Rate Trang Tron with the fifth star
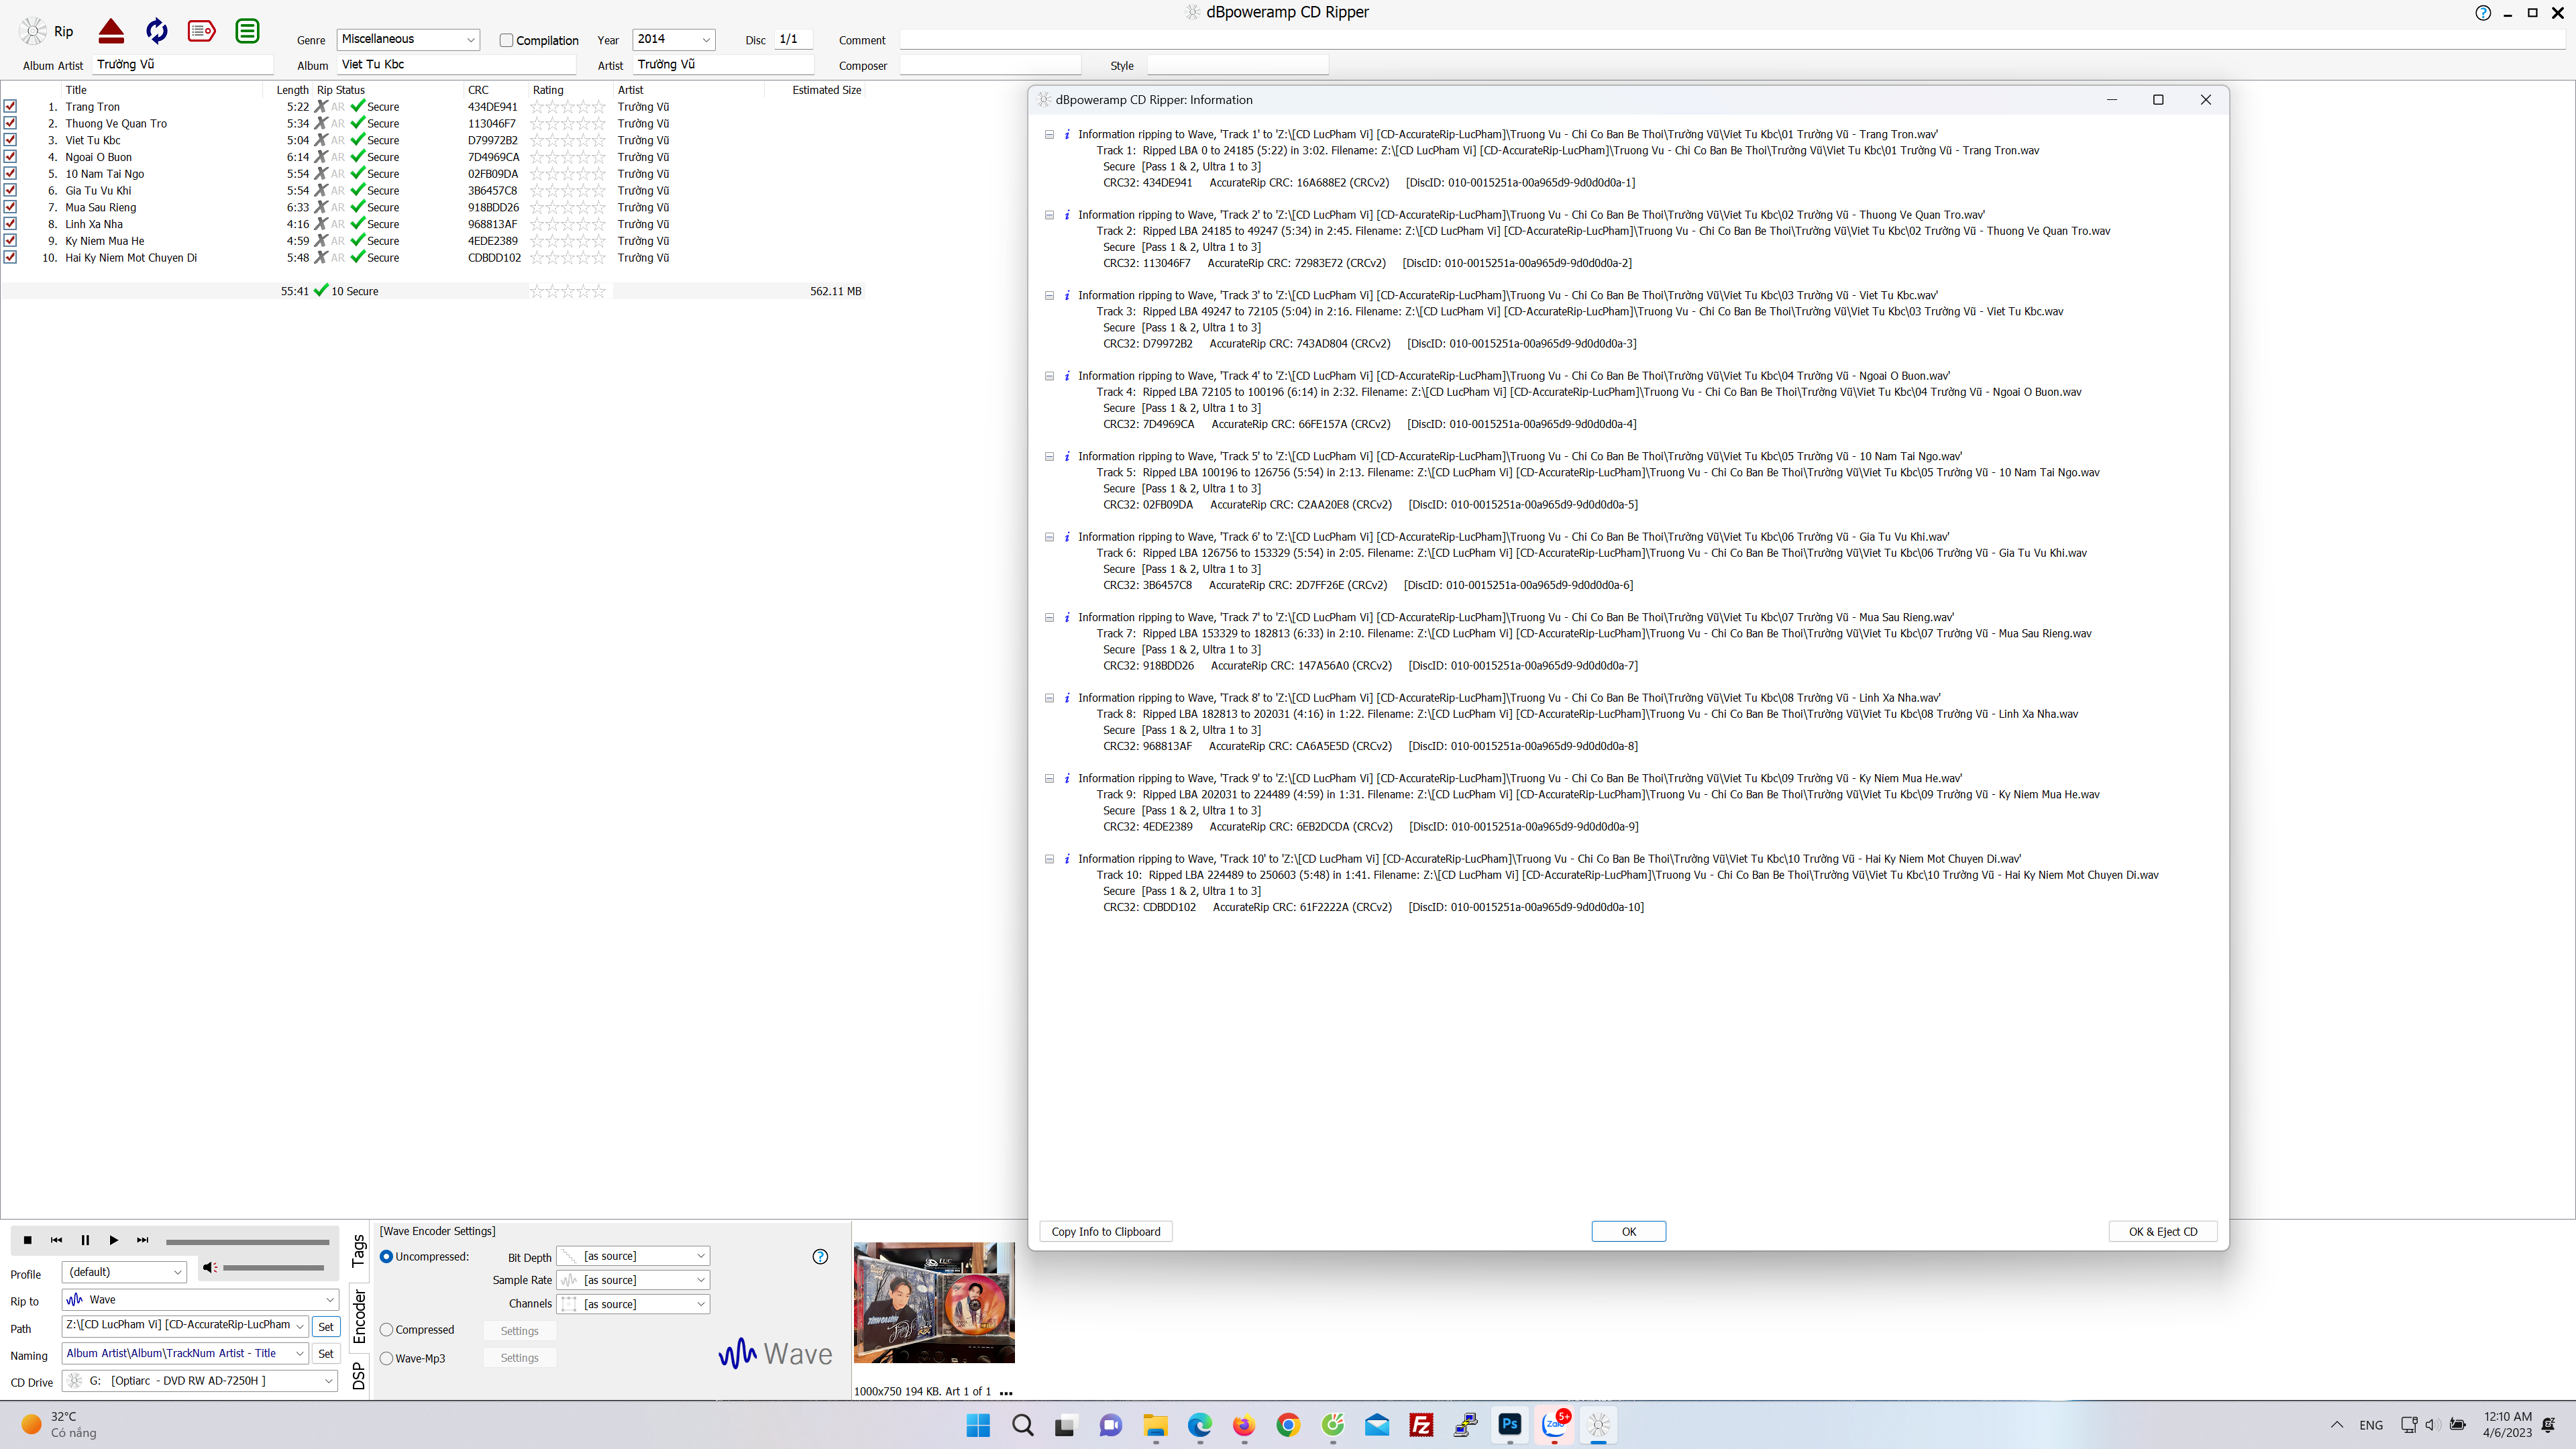Screen dimensions: 2576x1449 point(599,107)
